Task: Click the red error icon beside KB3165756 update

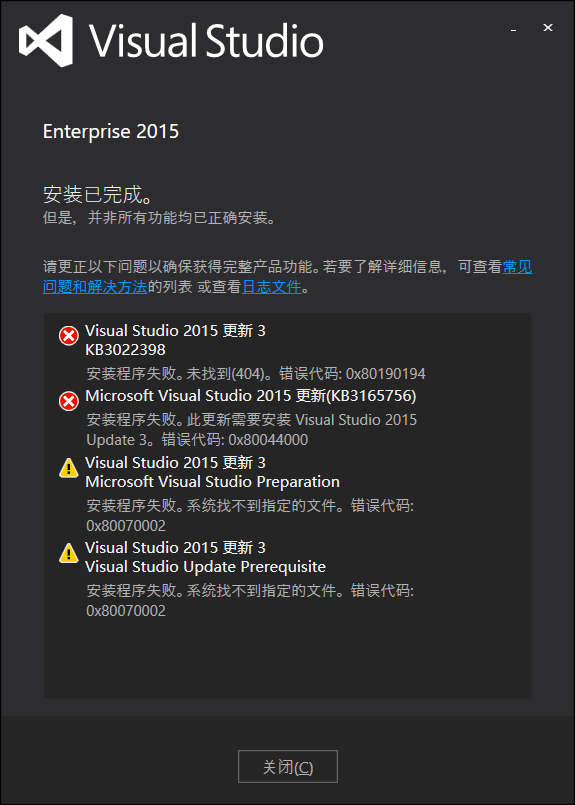Action: point(68,401)
